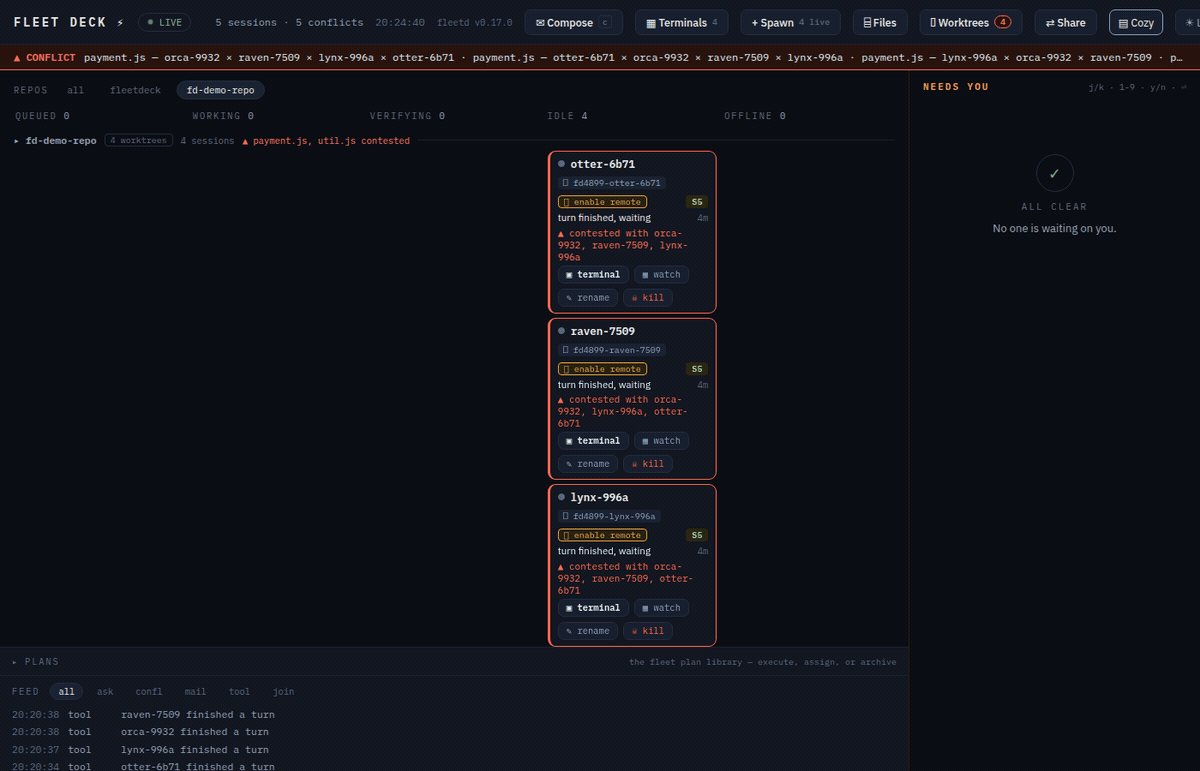Kill the raven-7509 session

click(647, 464)
